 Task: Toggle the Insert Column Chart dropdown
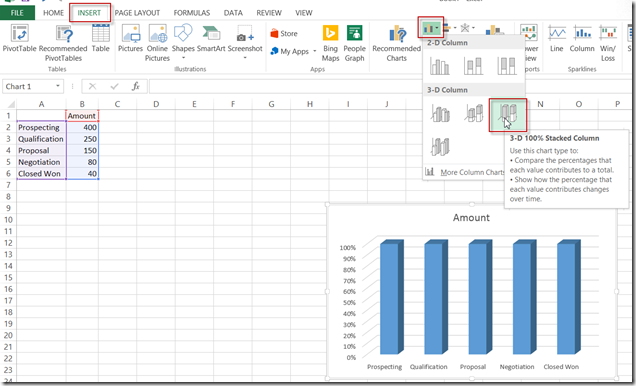(x=431, y=28)
